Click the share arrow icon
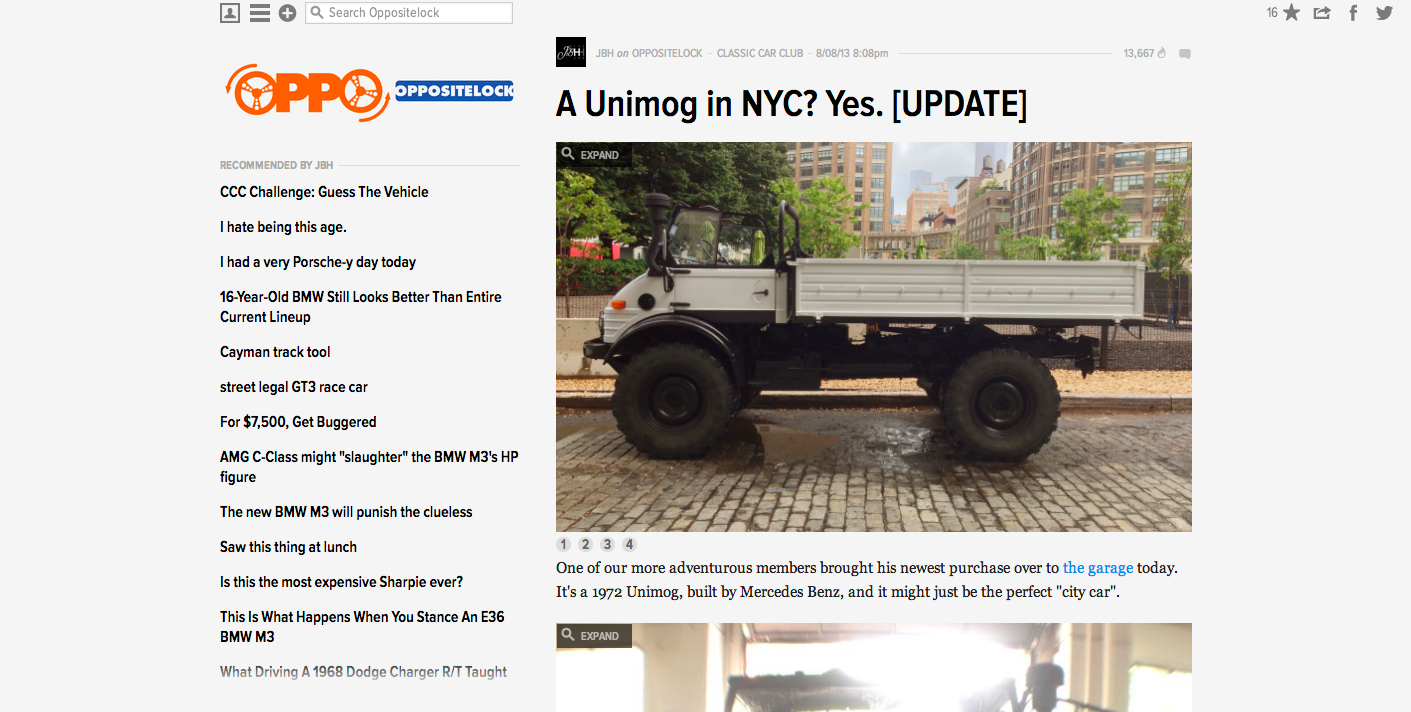This screenshot has width=1411, height=712. click(1322, 13)
